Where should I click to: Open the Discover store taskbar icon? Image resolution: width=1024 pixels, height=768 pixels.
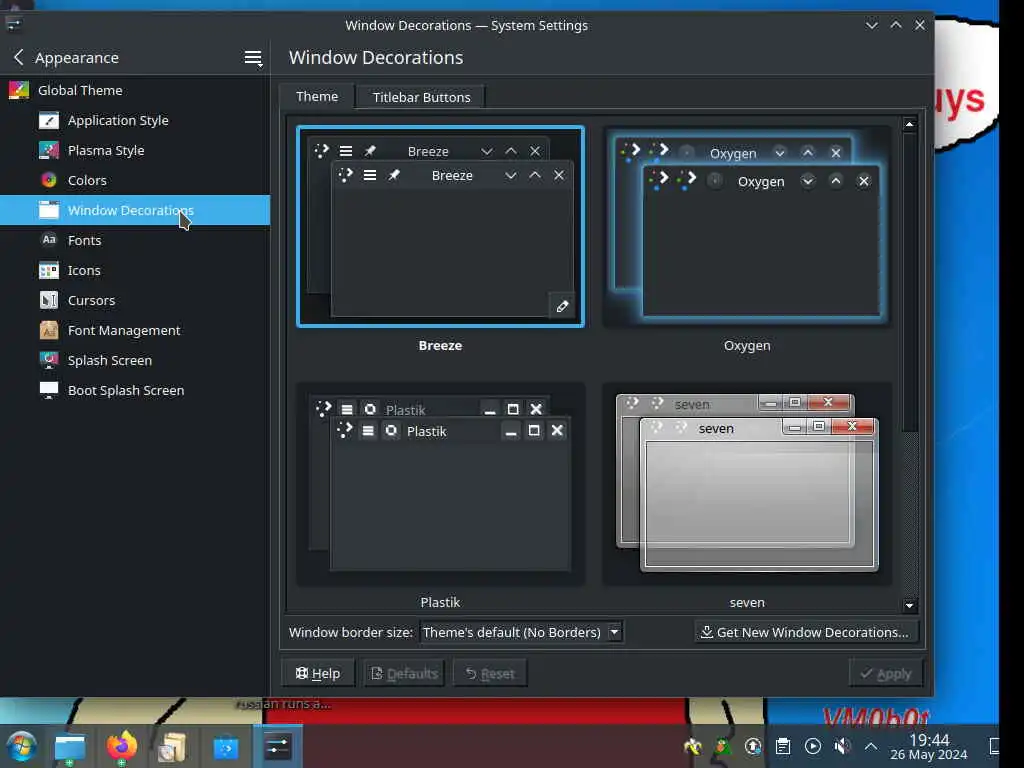[x=226, y=747]
